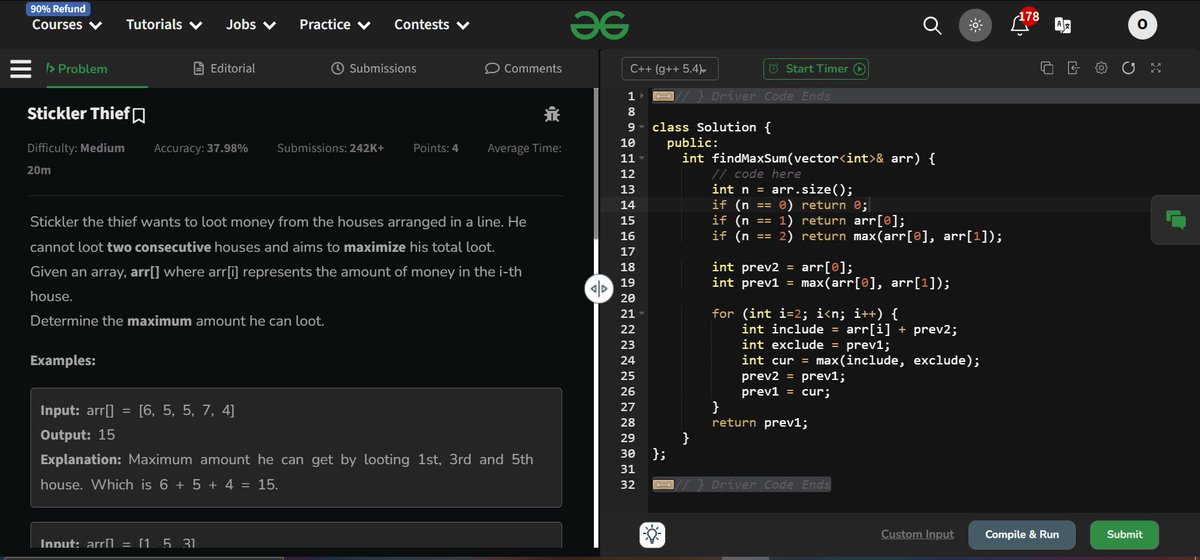The image size is (1200, 560).
Task: Report a bug with the bug icon
Action: coord(551,115)
